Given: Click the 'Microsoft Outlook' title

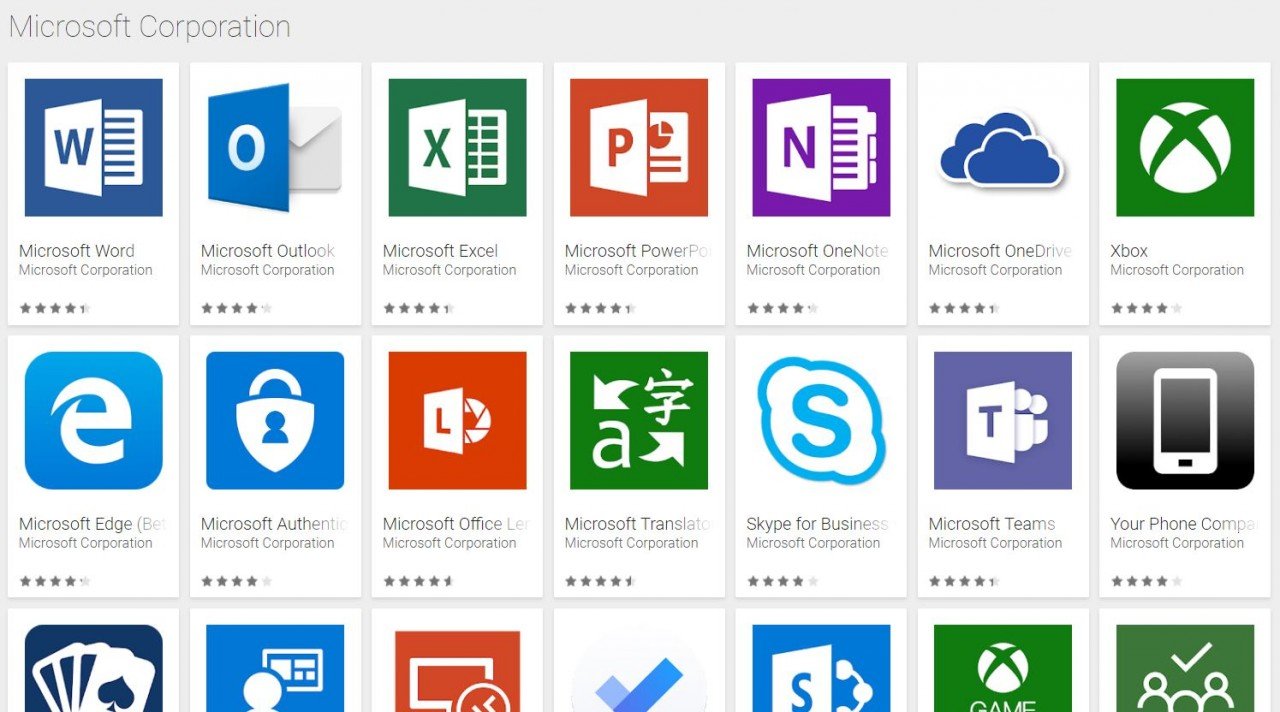Looking at the screenshot, I should pos(268,251).
